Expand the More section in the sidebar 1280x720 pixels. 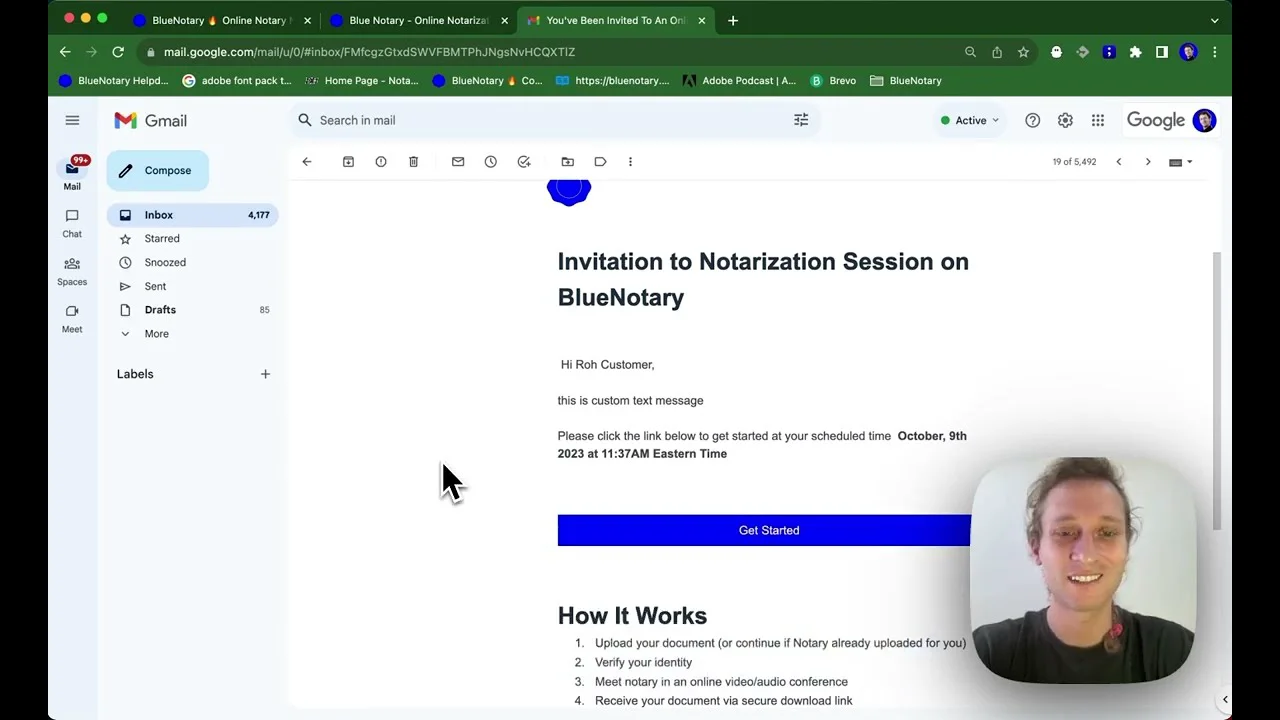(156, 334)
